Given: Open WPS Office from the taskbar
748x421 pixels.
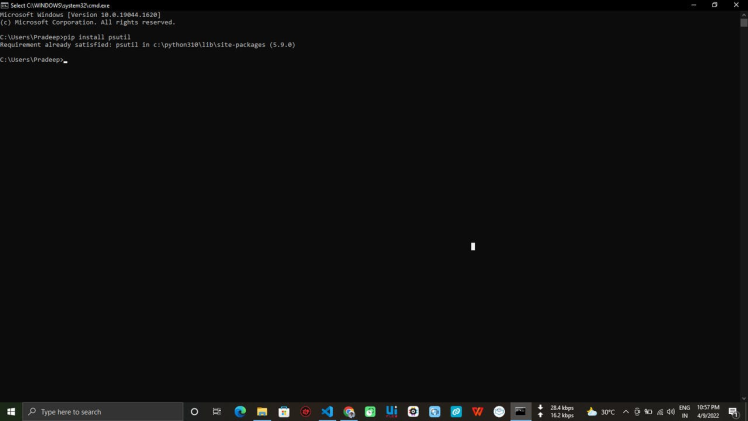Looking at the screenshot, I should point(478,412).
